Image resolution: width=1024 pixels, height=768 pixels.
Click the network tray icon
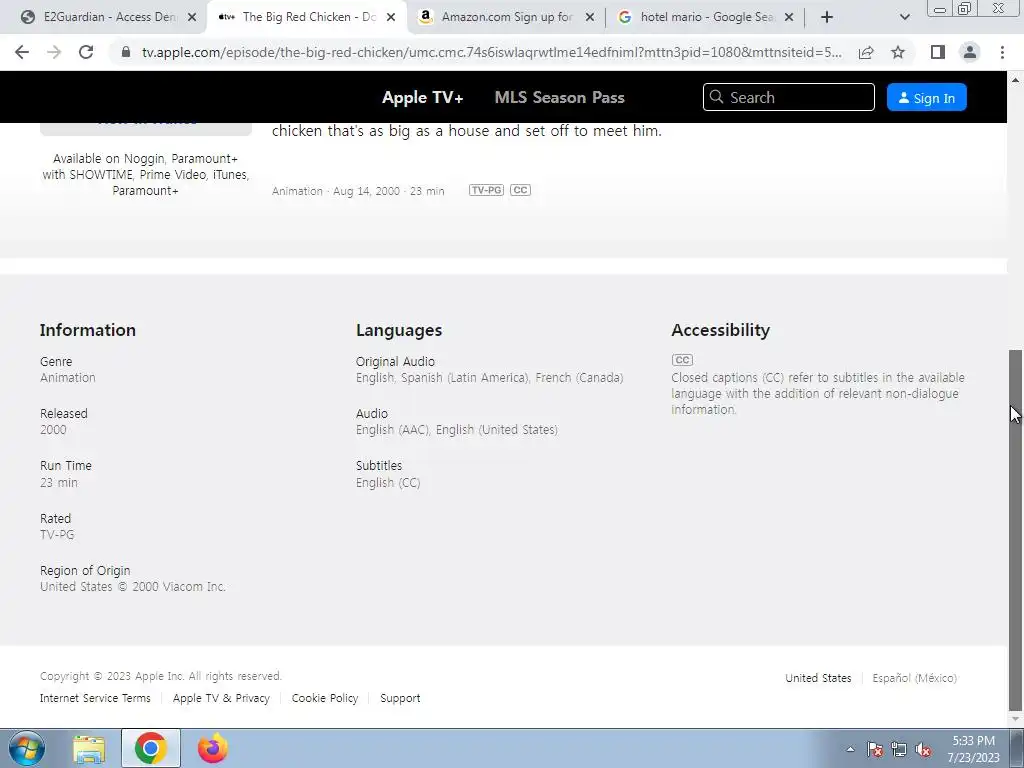(x=899, y=749)
